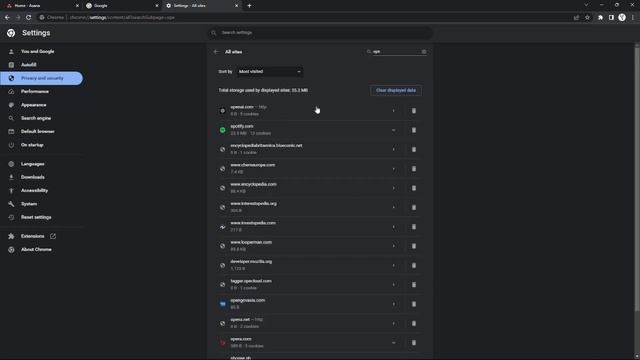This screenshot has height=360, width=640.
Task: Delete stored data for openai.com
Action: coord(413,111)
